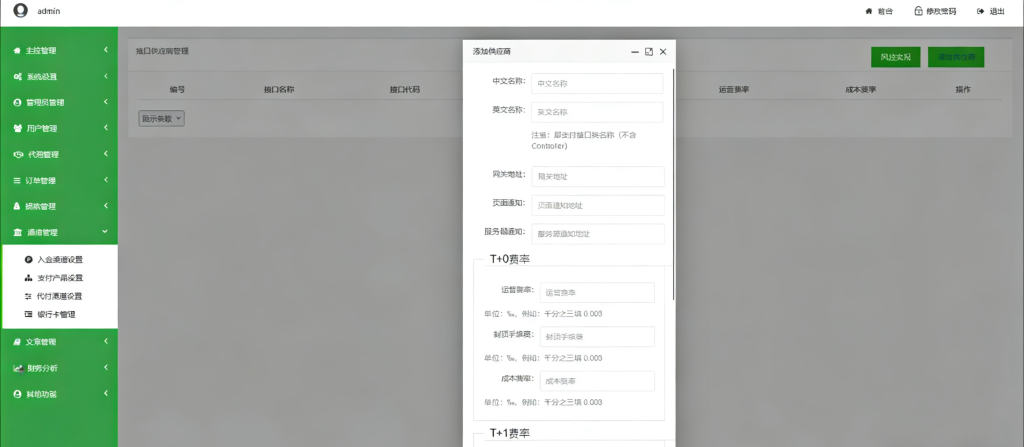This screenshot has width=1024, height=447.
Task: Click the lock icon for 修改密码
Action: pos(918,11)
